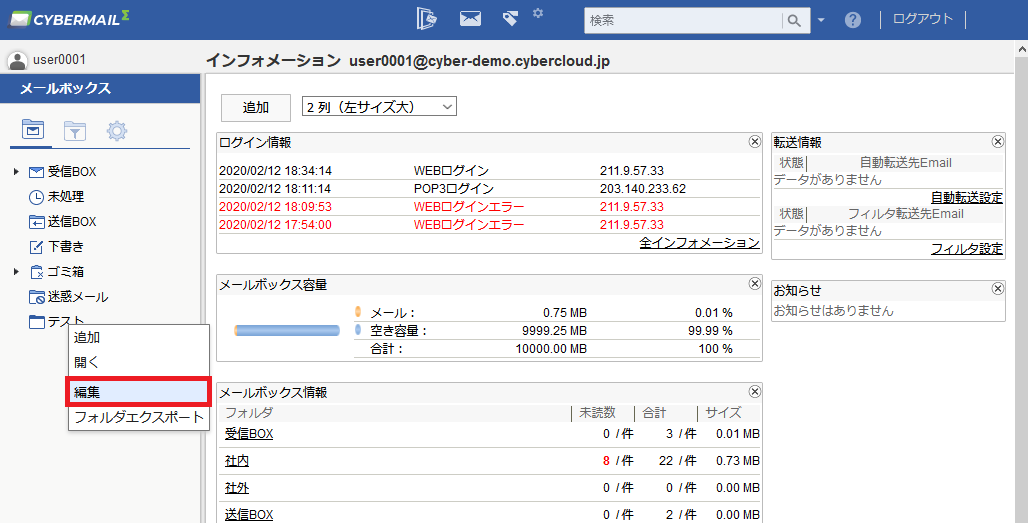The width and height of the screenshot is (1028, 523).
Task: Click the 自動転送先Email column header
Action: (905, 163)
